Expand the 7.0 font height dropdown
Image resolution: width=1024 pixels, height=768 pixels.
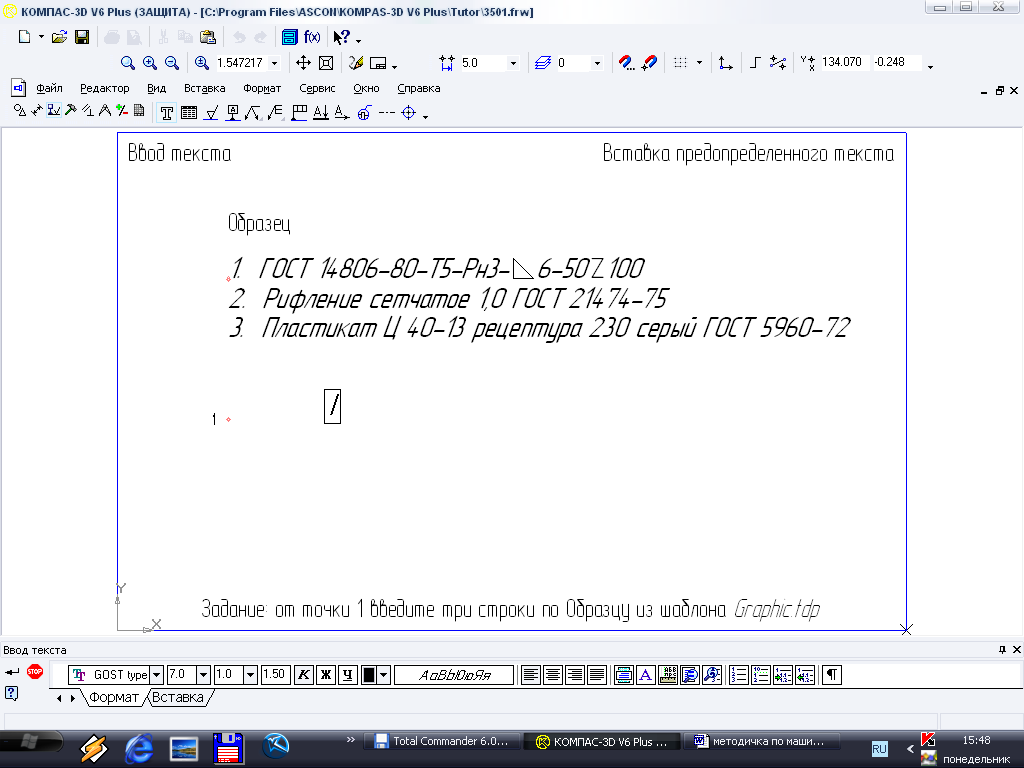point(204,675)
